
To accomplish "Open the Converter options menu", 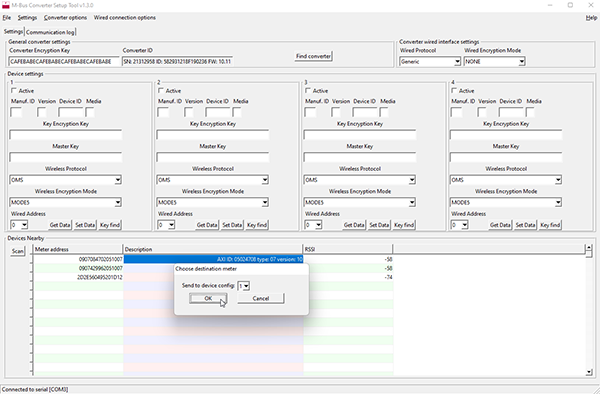I will point(65,18).
